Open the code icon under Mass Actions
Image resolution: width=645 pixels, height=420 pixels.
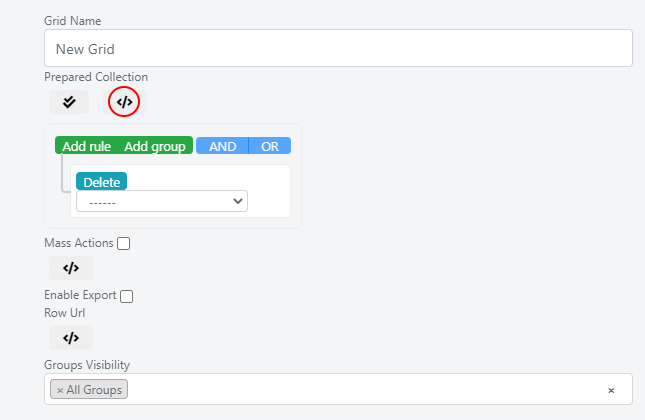pyautogui.click(x=71, y=268)
